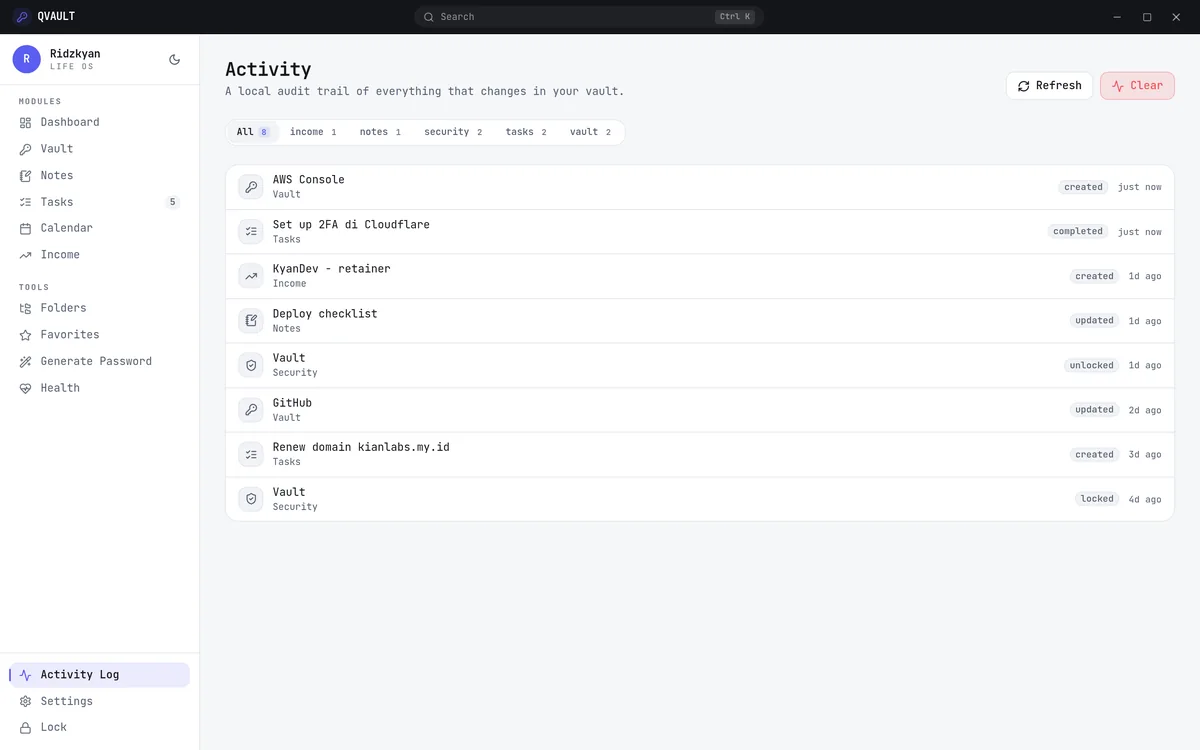
Task: Click the completed status badge
Action: pos(1078,232)
